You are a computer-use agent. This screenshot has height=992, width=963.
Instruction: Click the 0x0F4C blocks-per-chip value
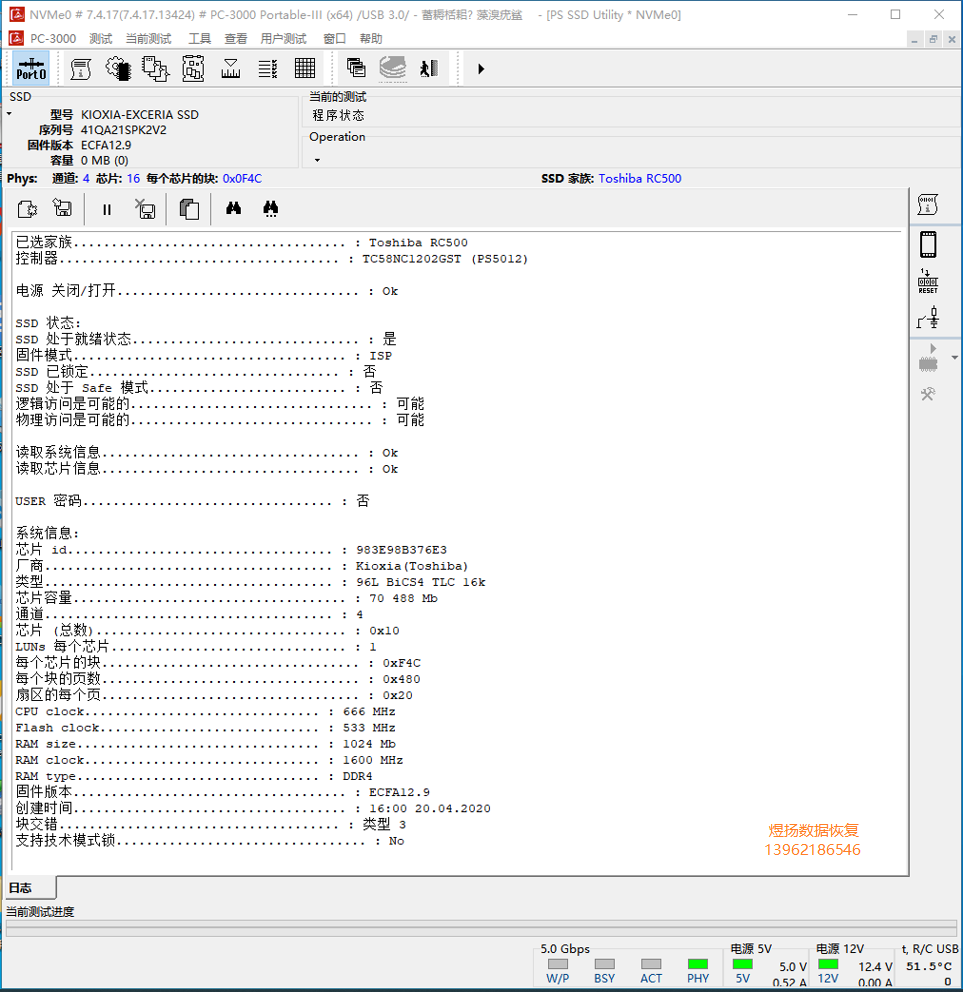pyautogui.click(x=242, y=178)
